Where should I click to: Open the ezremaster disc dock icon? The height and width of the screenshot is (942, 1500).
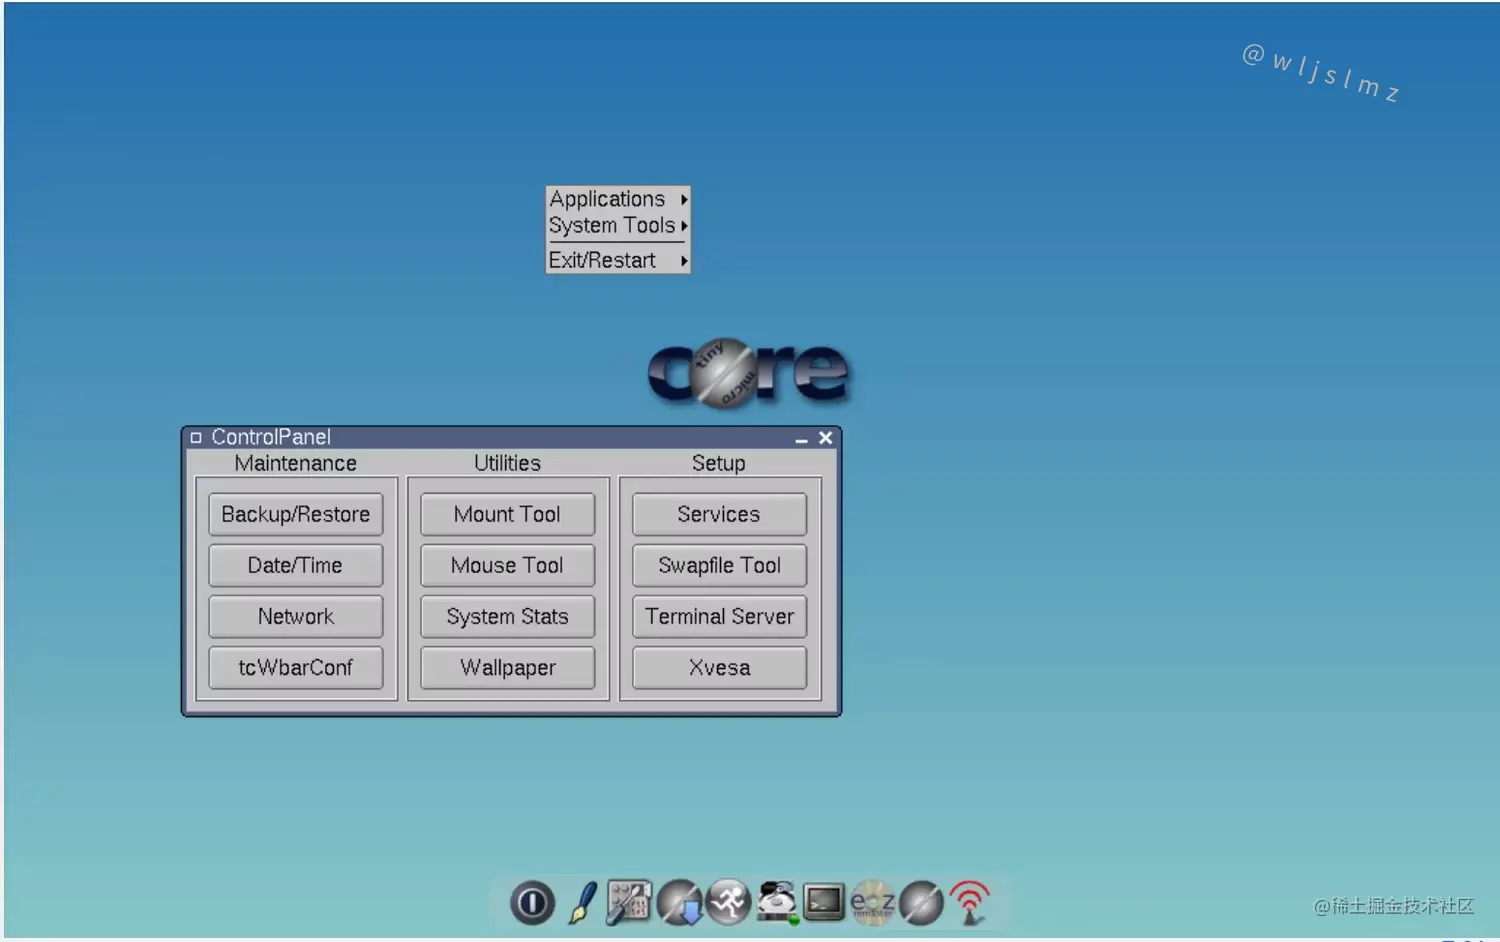coord(872,903)
